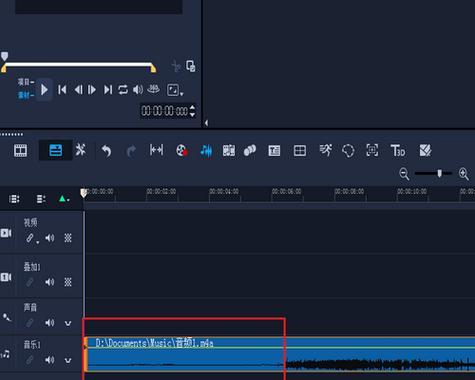Redo the last undone action
The height and width of the screenshot is (380, 475).
click(x=131, y=151)
